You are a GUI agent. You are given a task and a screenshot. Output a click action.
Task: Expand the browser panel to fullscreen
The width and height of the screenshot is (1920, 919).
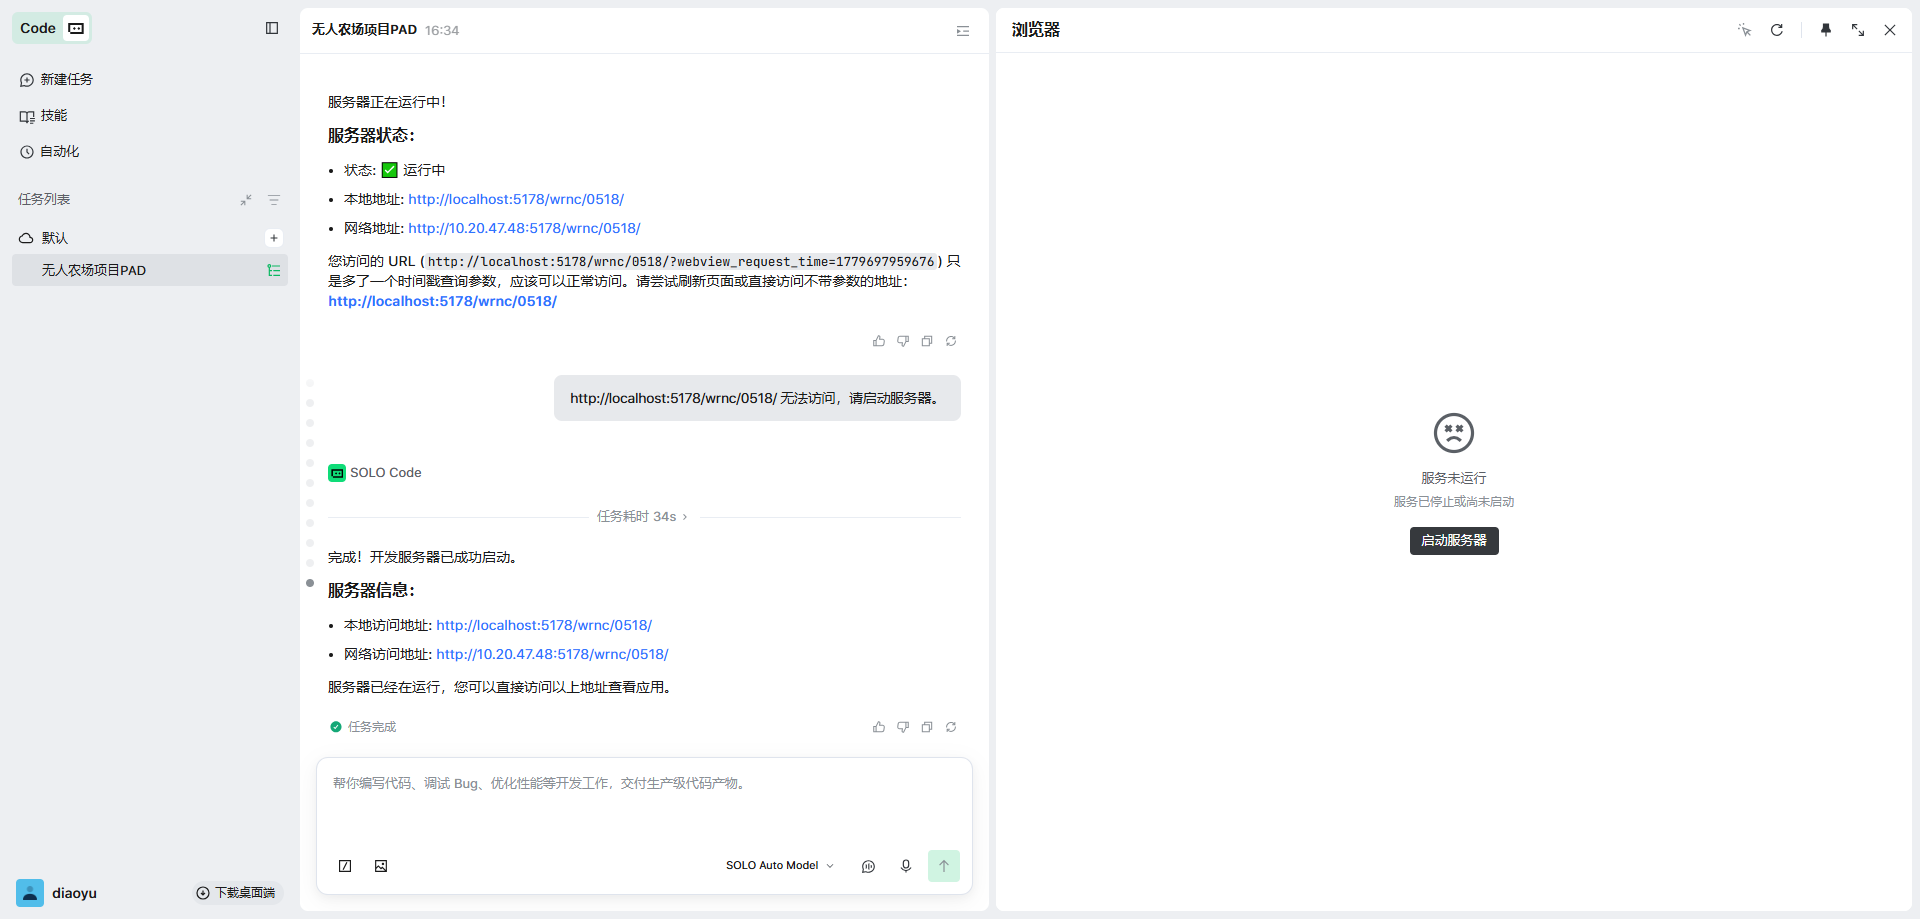pos(1858,30)
